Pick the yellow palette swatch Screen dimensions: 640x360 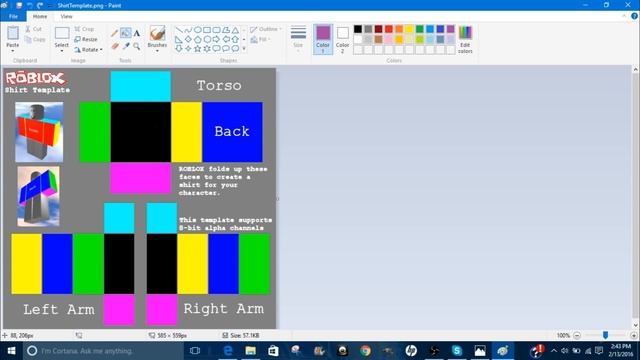pyautogui.click(x=409, y=29)
